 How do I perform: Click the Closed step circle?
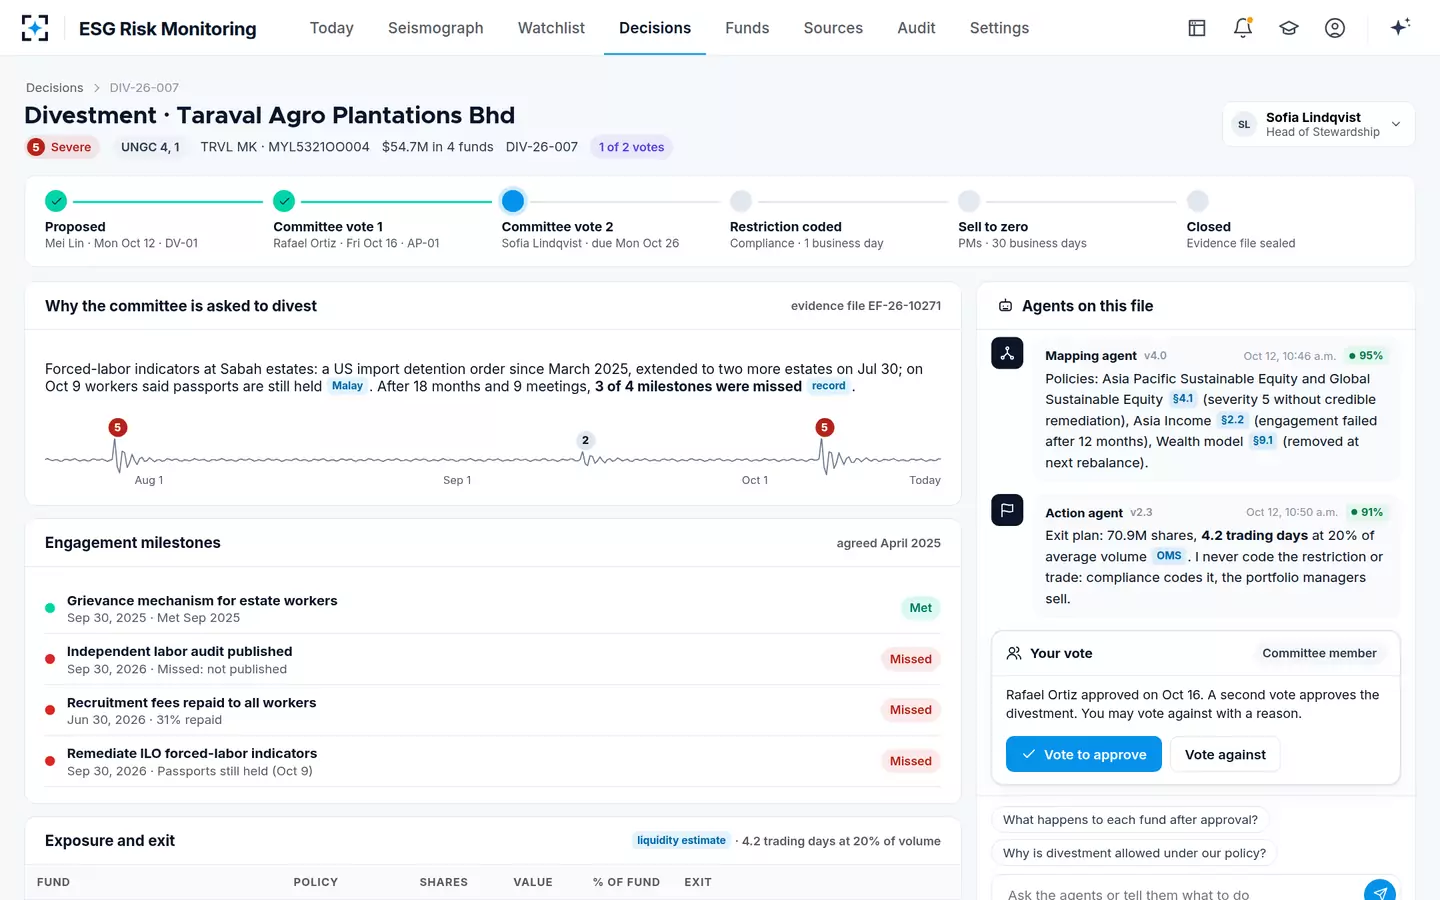click(1198, 201)
